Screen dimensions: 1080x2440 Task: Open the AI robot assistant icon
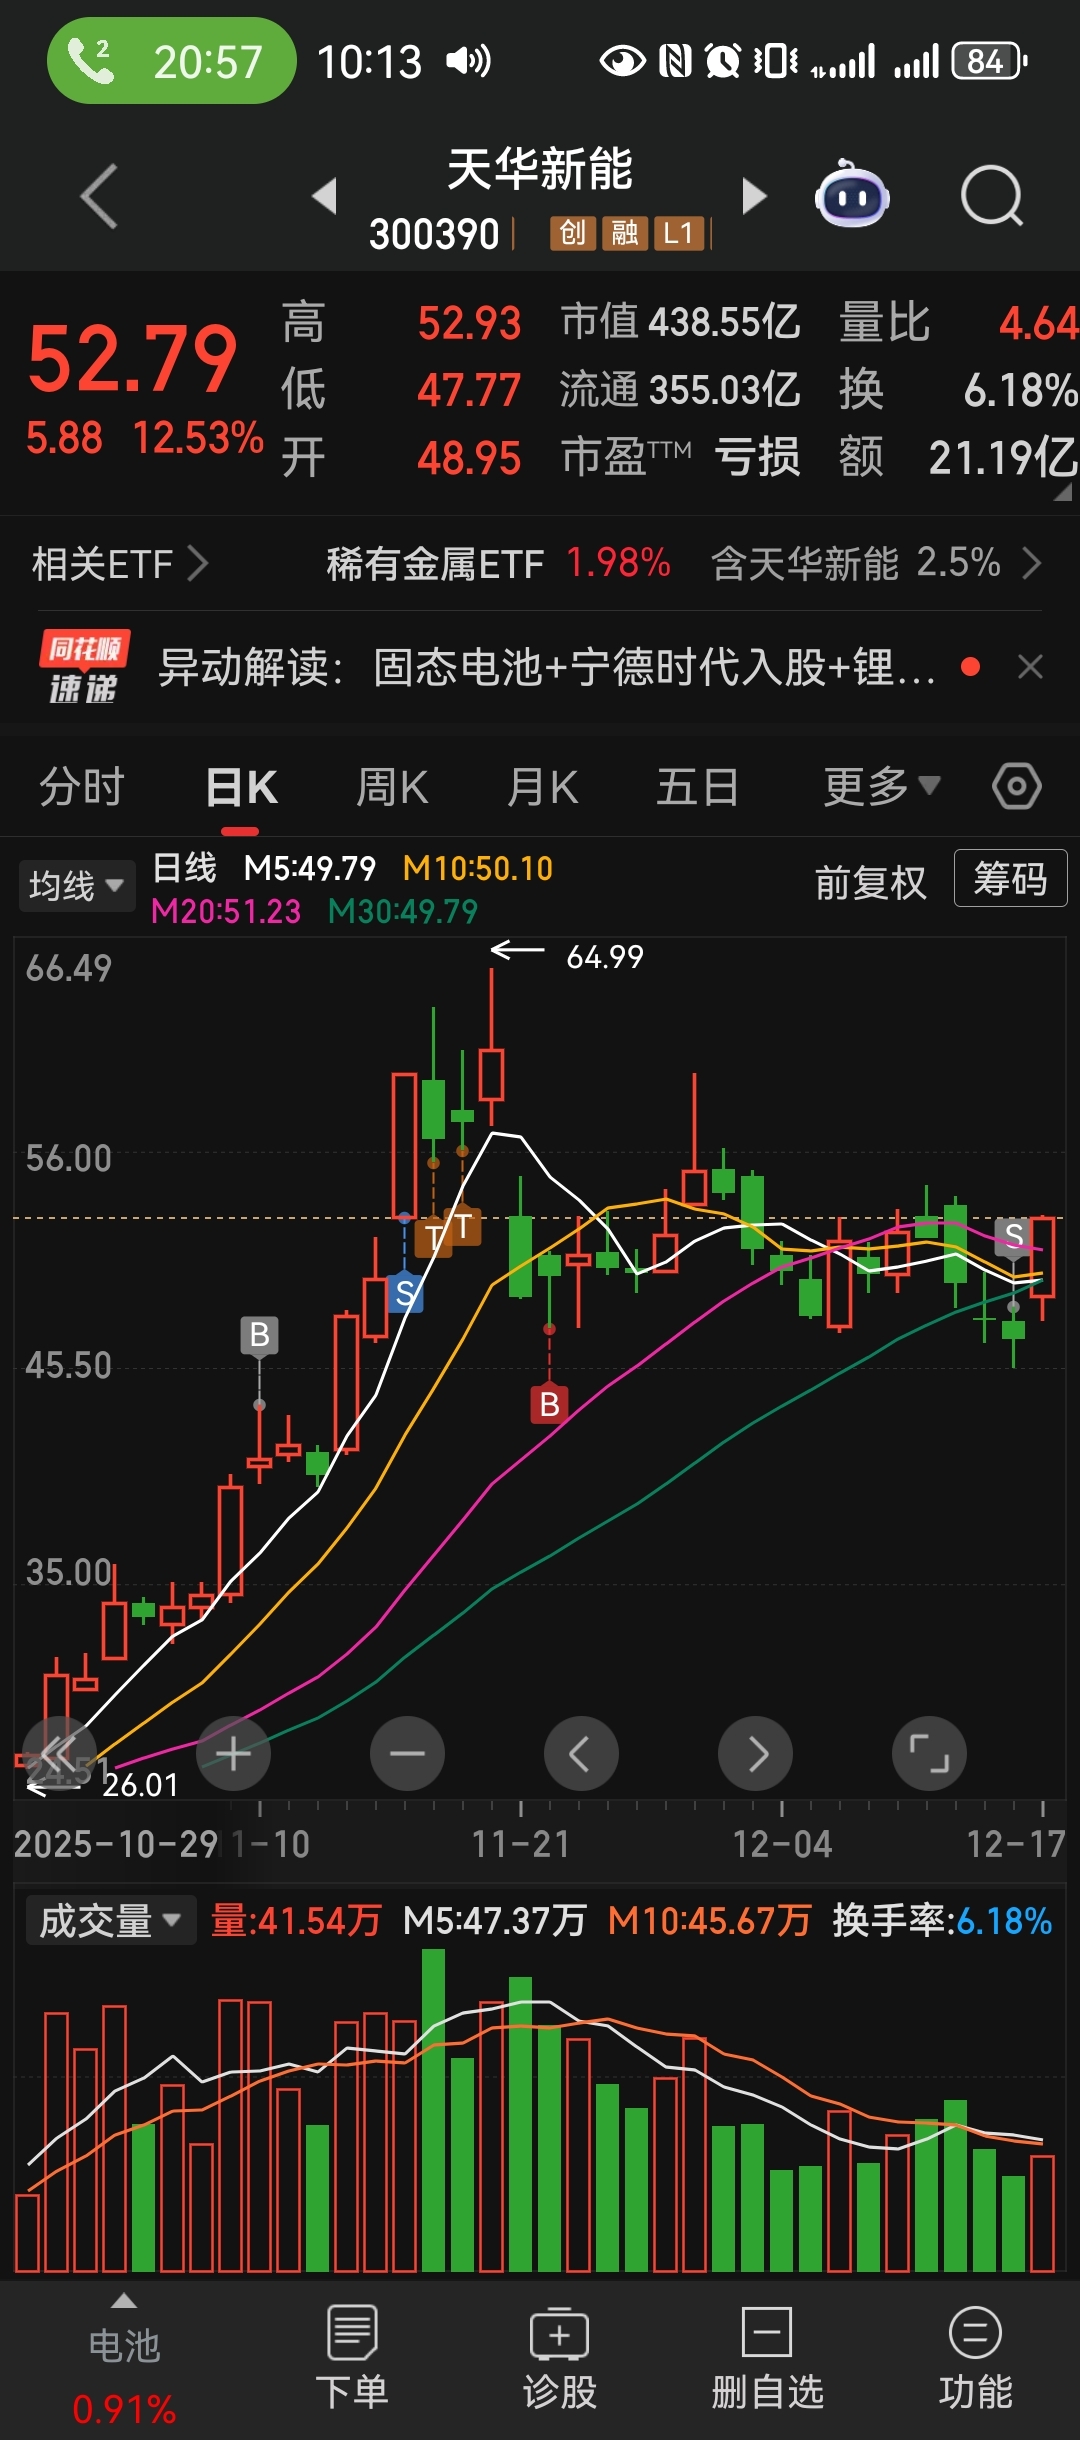852,194
